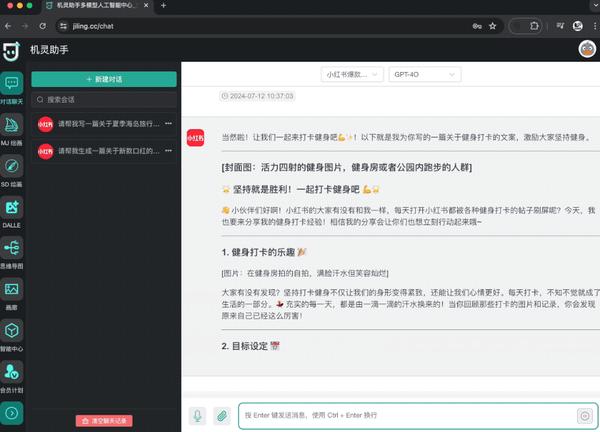Image resolution: width=600 pixels, height=432 pixels.
Task: Close the 机灵助手 browser tab
Action: click(x=146, y=5)
